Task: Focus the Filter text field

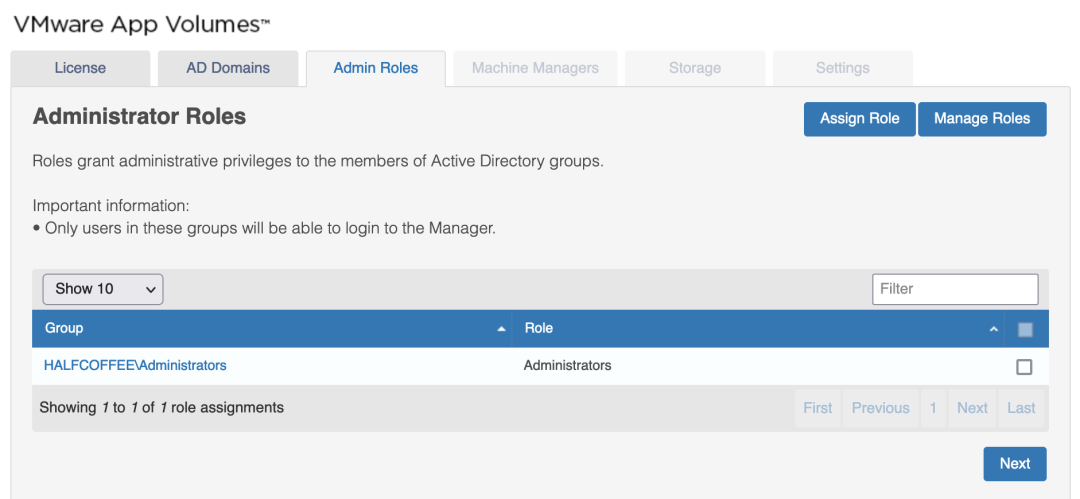Action: [955, 289]
